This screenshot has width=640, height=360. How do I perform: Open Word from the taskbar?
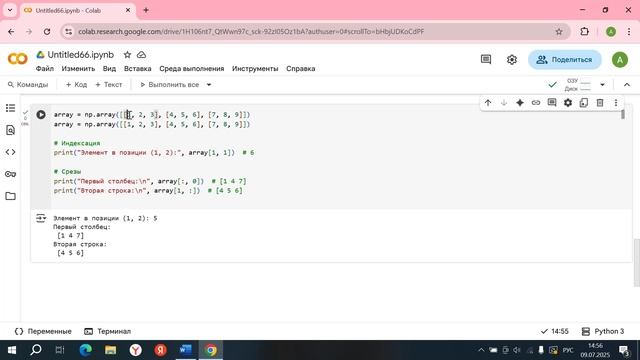(186, 350)
